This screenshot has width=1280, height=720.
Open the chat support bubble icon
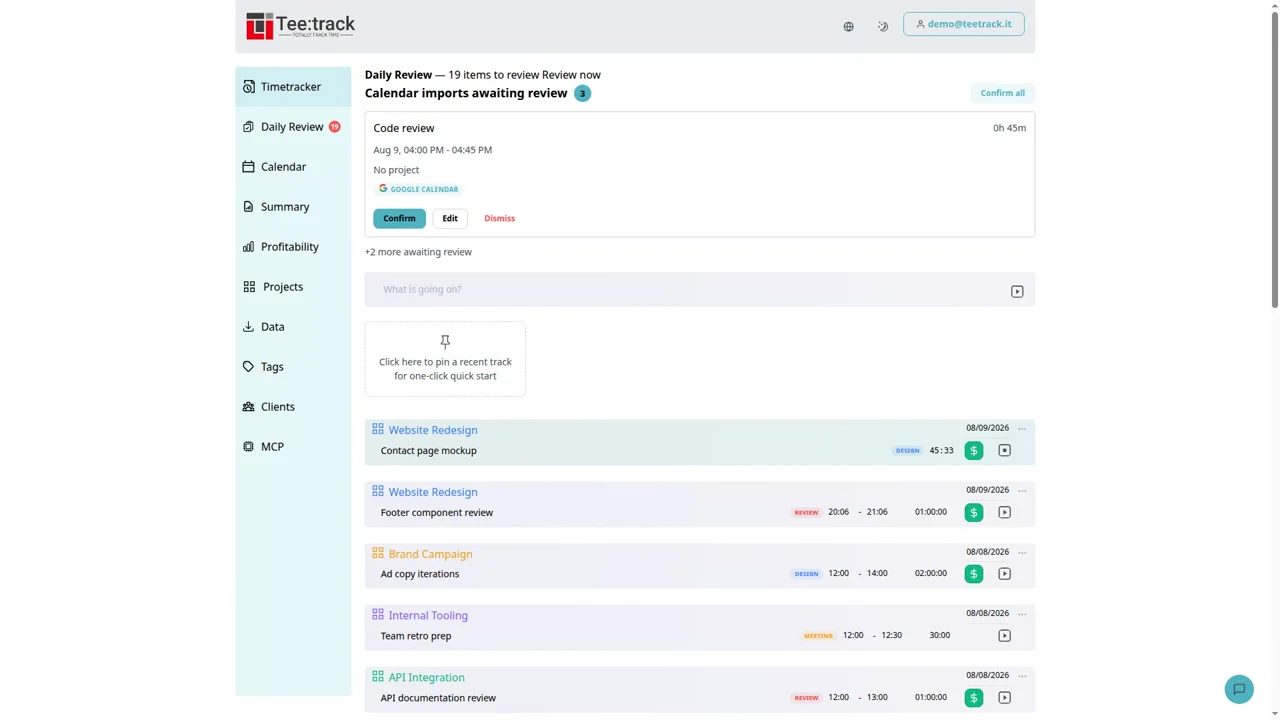click(x=1239, y=689)
